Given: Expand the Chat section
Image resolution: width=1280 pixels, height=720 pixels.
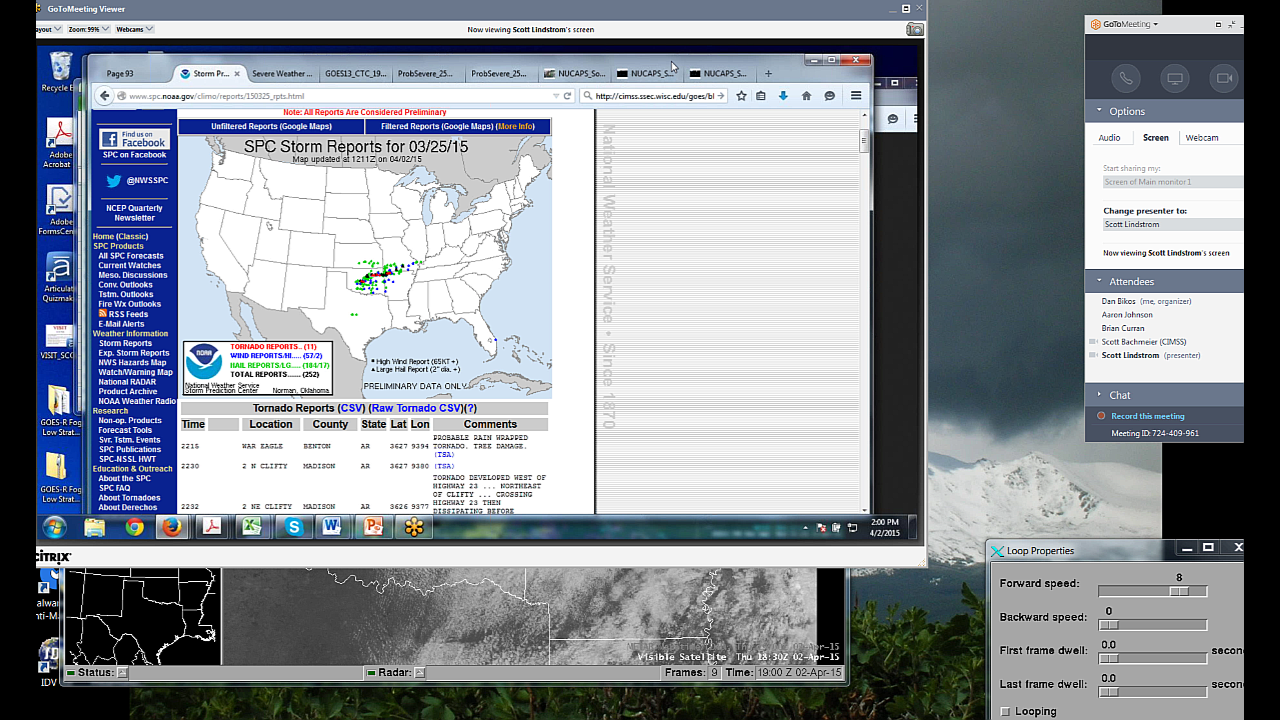Looking at the screenshot, I should pyautogui.click(x=1100, y=395).
